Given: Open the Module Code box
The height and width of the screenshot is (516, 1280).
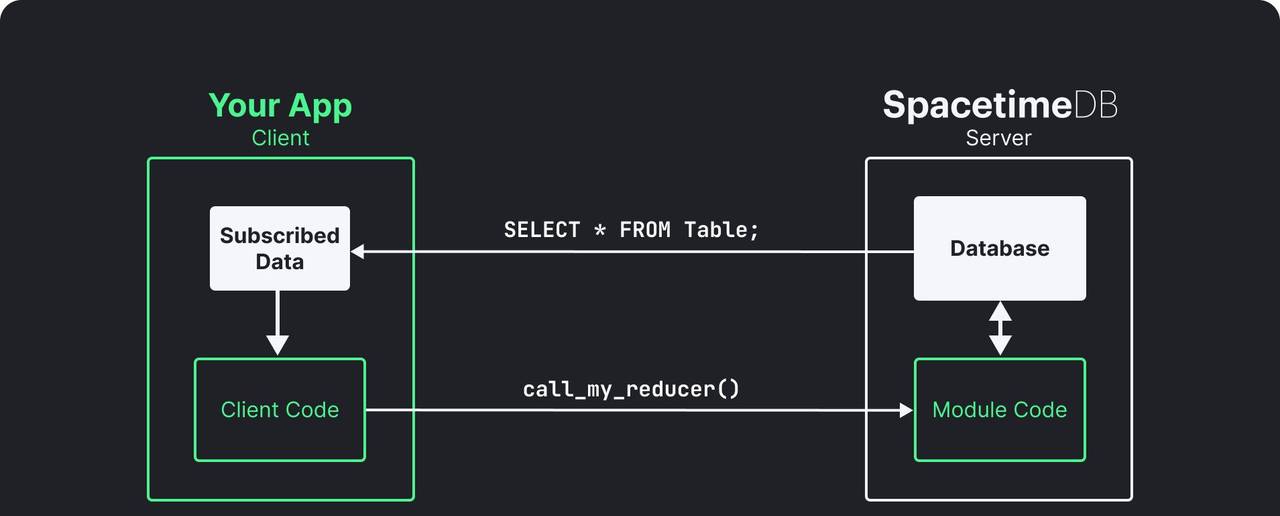Looking at the screenshot, I should coord(1000,410).
